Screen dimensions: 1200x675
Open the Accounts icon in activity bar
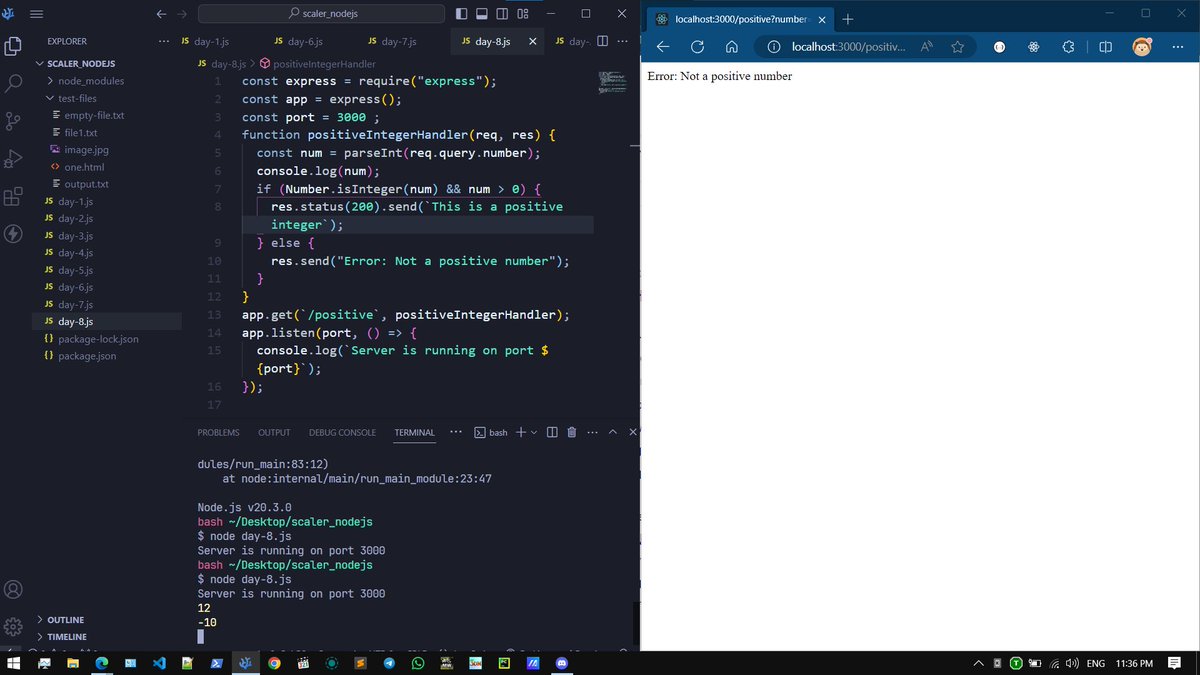pyautogui.click(x=14, y=589)
